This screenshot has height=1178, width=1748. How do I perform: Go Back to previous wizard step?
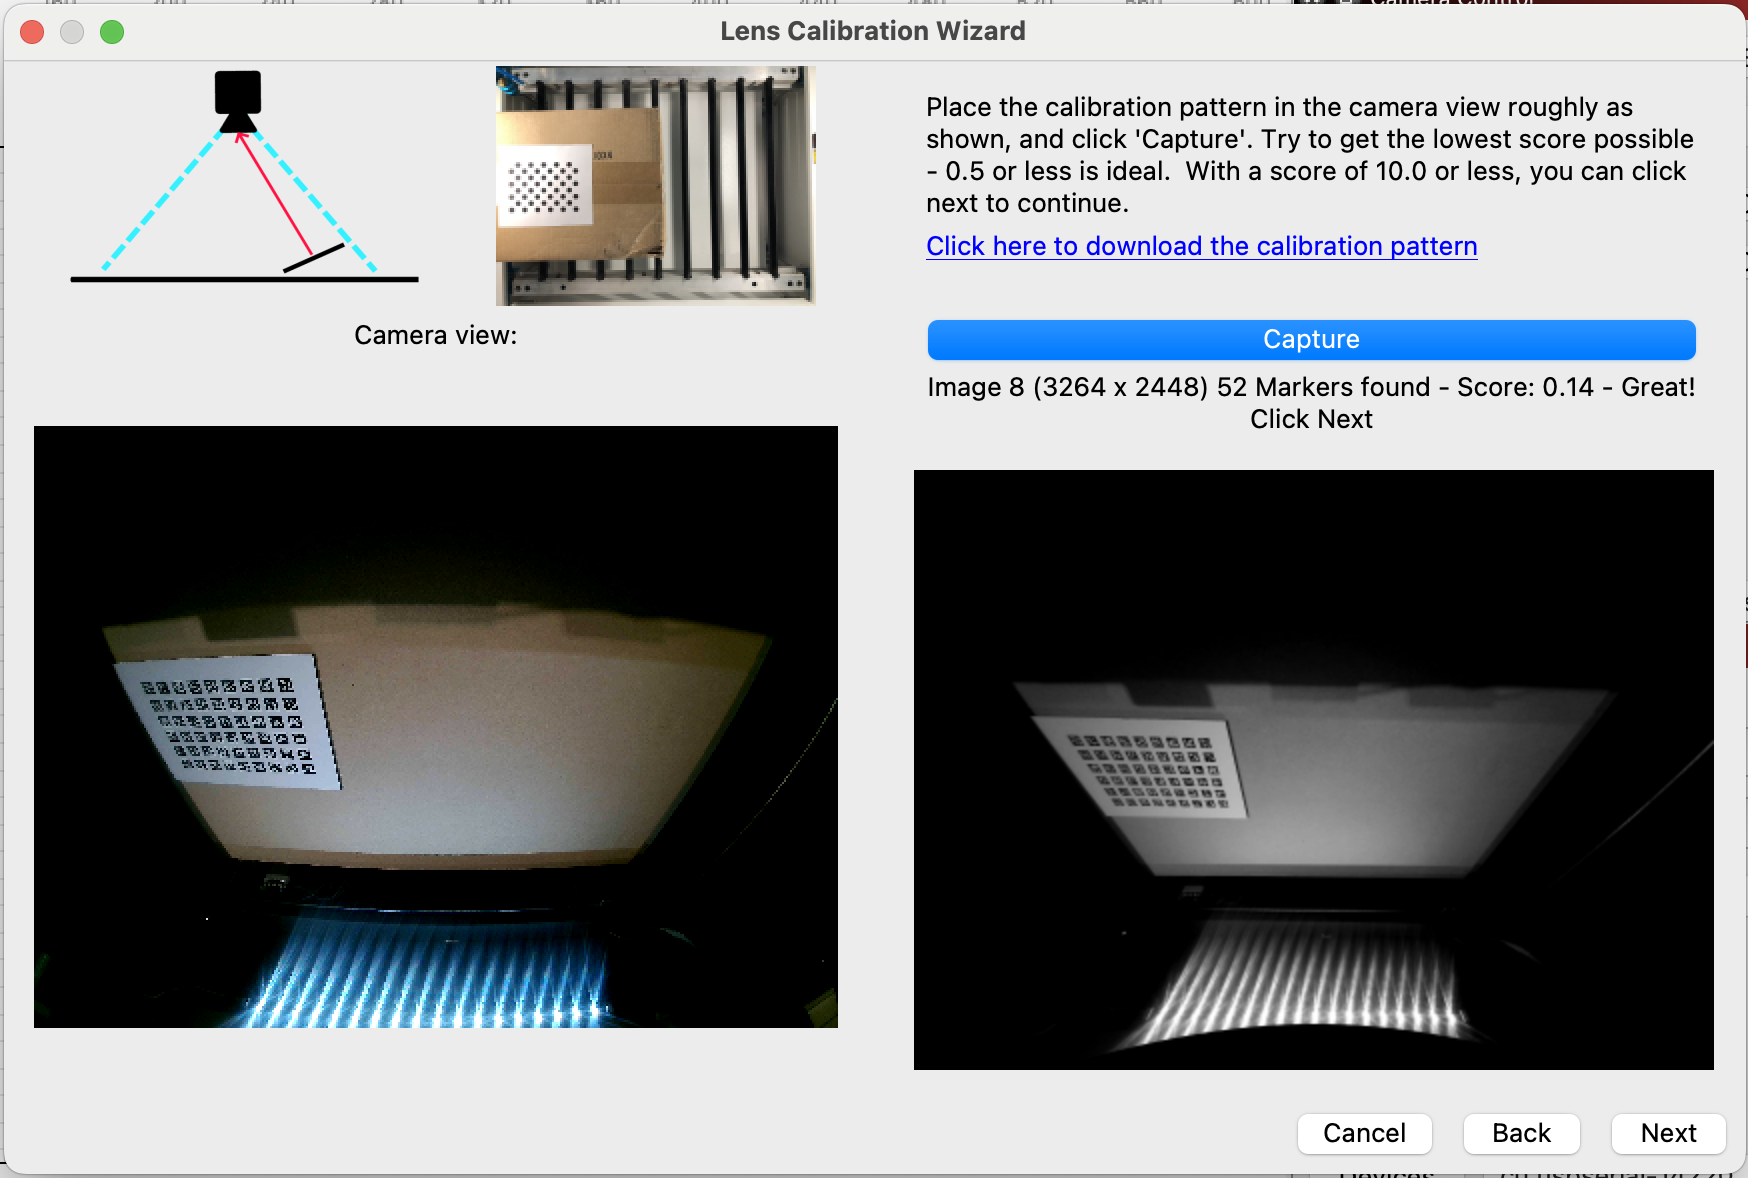click(1521, 1133)
